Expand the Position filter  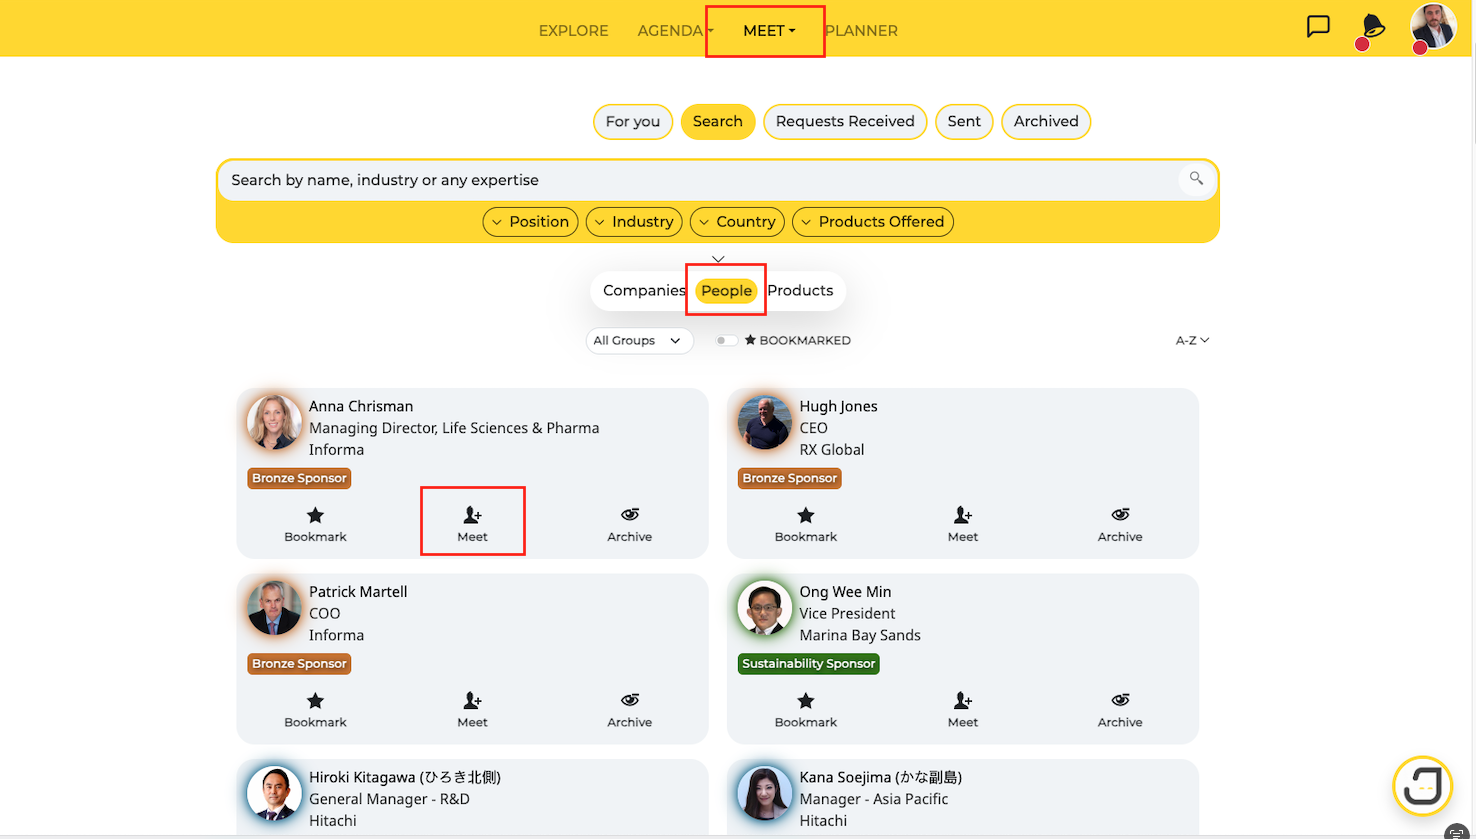point(530,222)
